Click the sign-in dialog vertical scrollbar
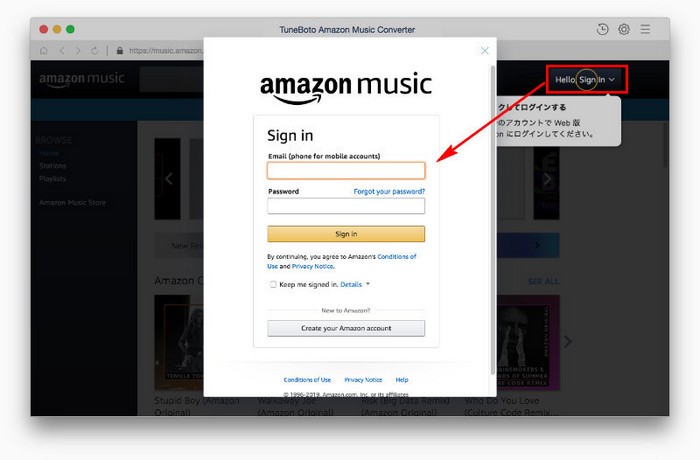 (x=493, y=220)
